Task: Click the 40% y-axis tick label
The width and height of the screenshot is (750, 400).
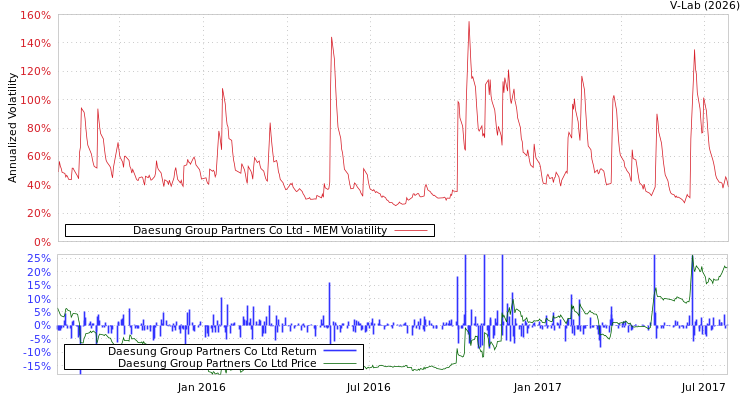Action: 38,185
